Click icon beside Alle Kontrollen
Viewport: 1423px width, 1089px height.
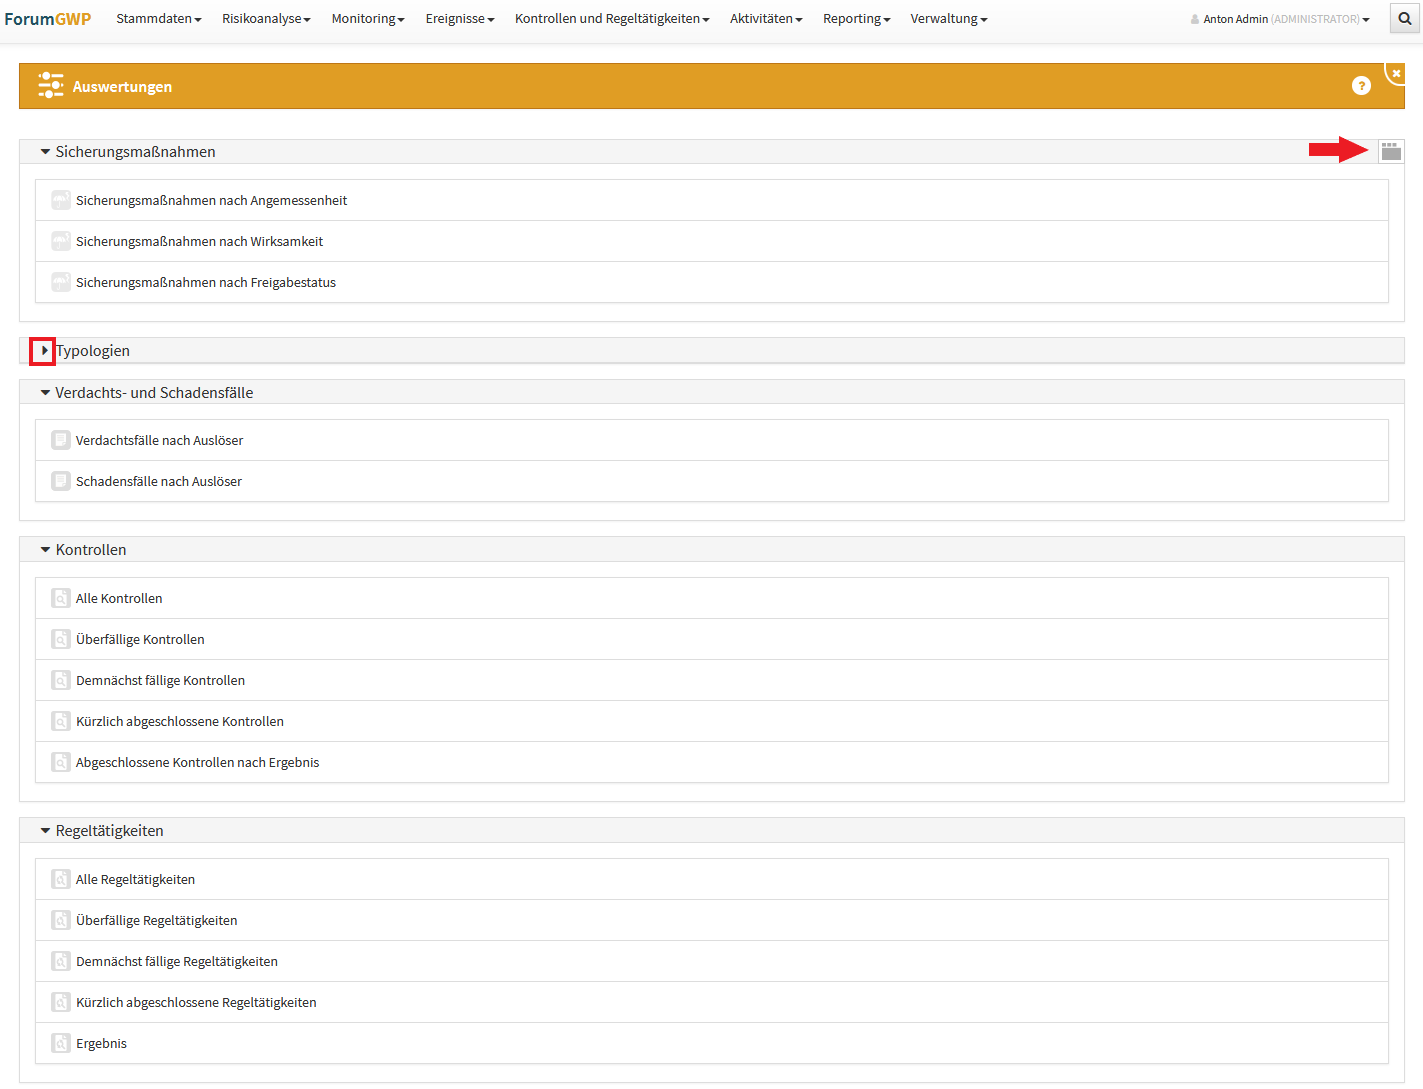coord(61,598)
